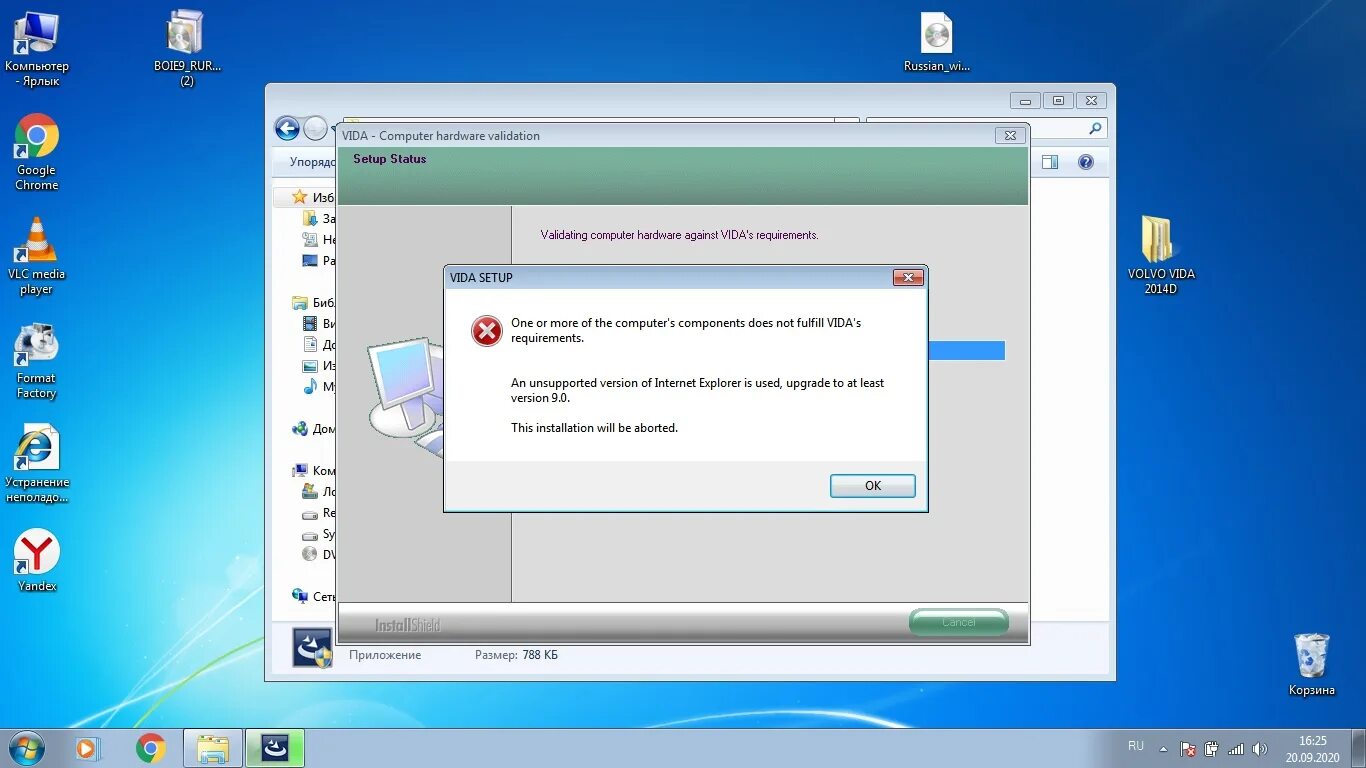Confirm the VIDA SETUP error with OK
Screen dimensions: 1366x768
coord(872,486)
